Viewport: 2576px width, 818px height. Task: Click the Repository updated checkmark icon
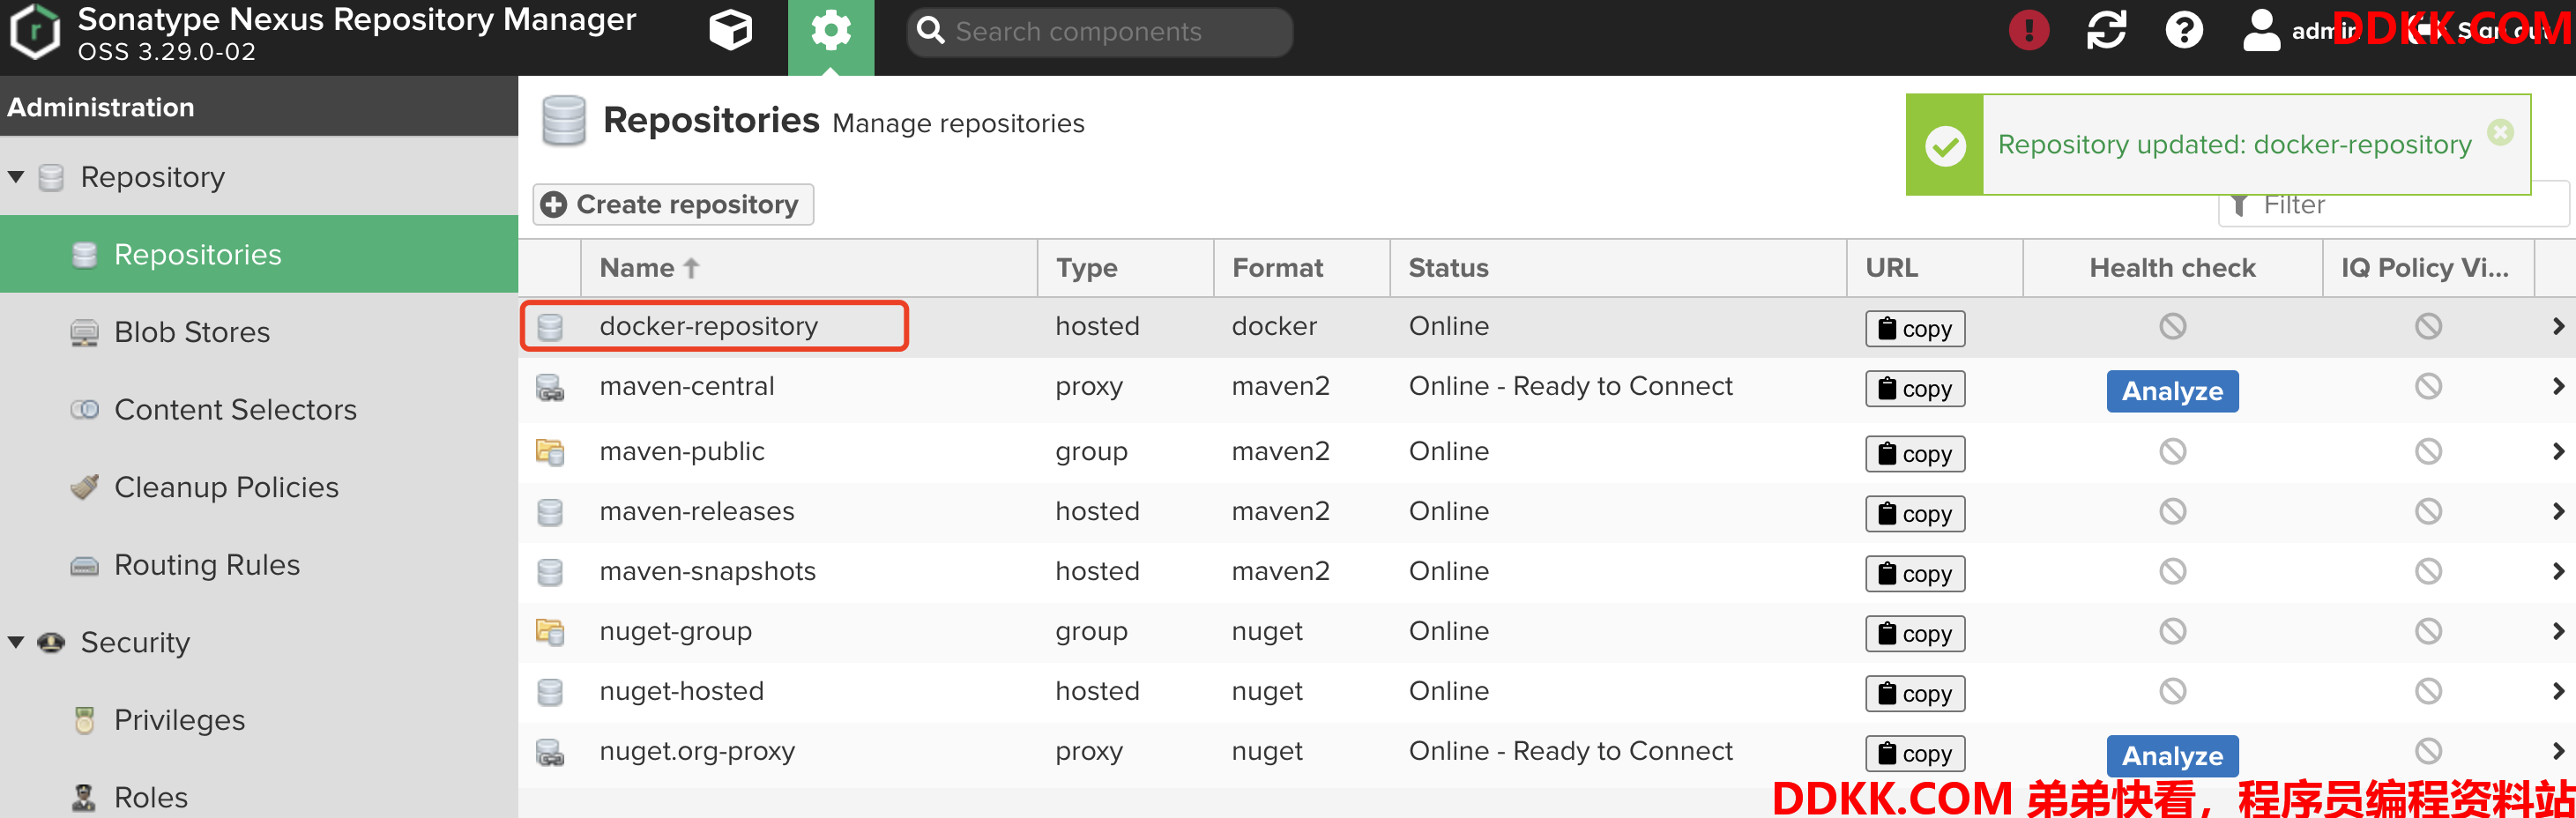[x=1945, y=146]
